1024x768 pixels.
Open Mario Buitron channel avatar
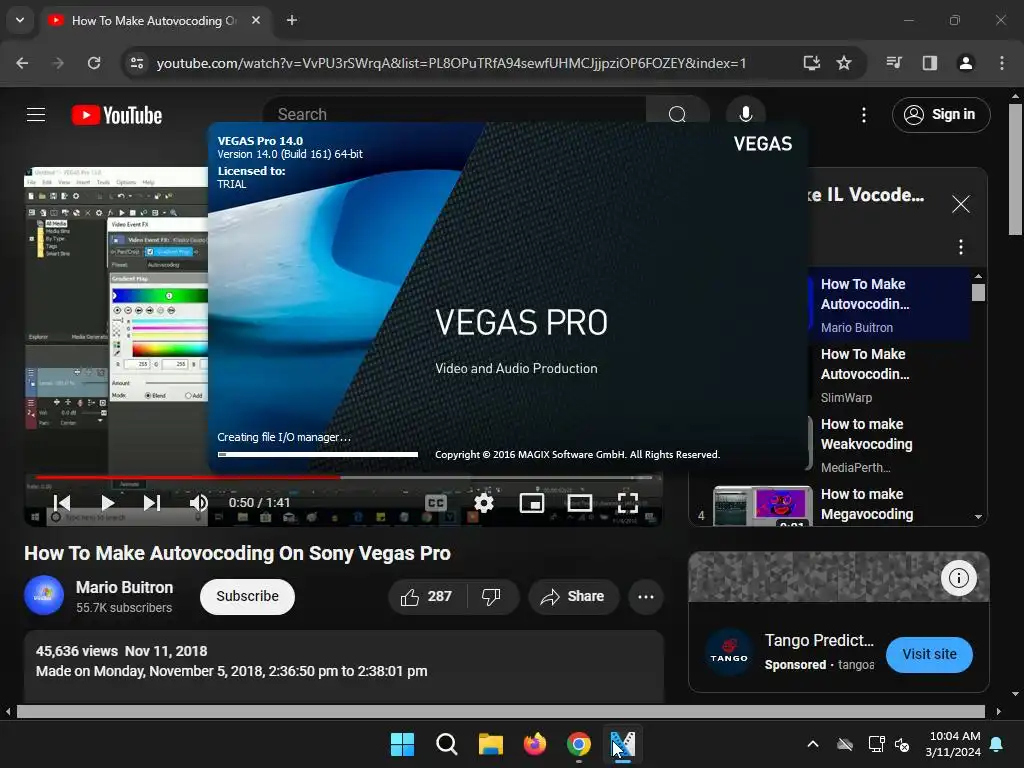(x=44, y=596)
